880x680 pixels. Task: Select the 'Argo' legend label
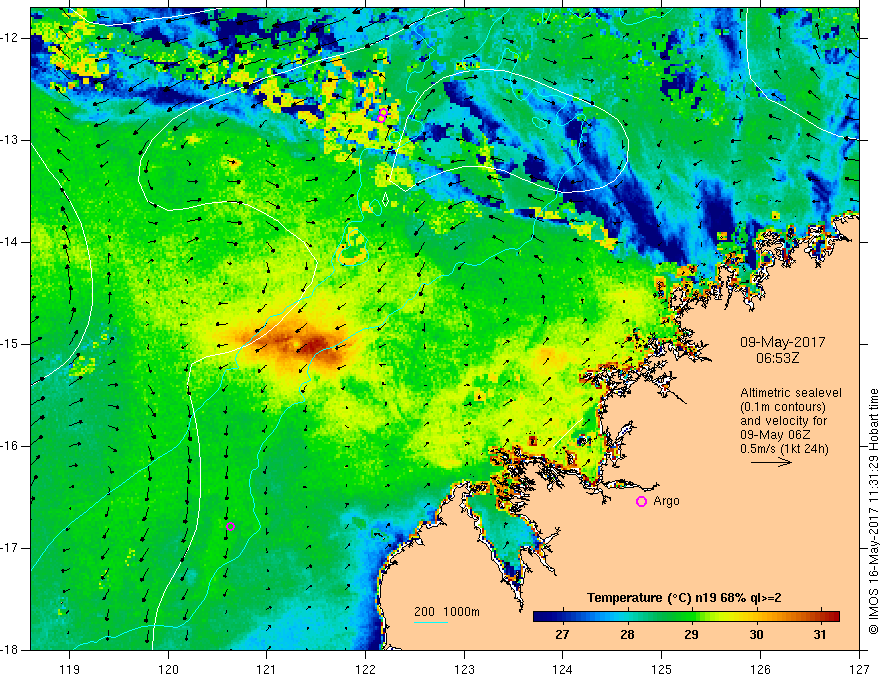[666, 501]
